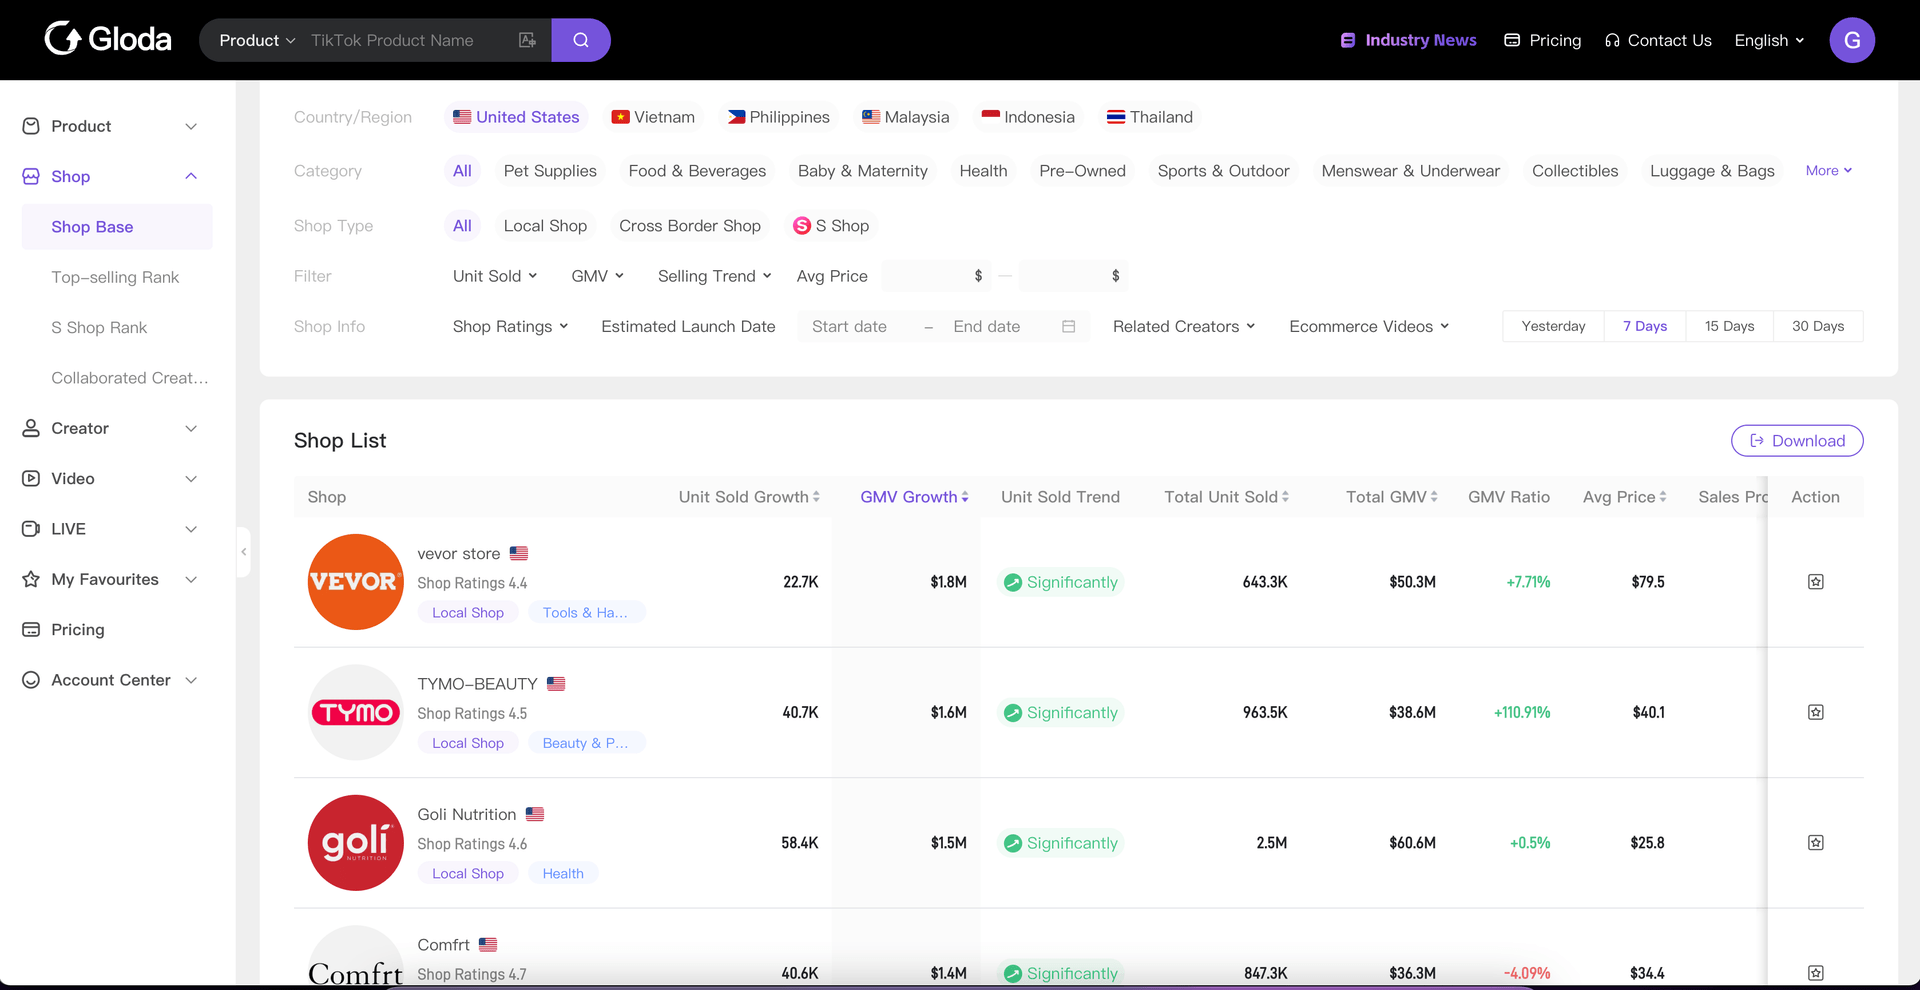Open the user avatar G profile
Viewport: 1920px width, 990px height.
(x=1851, y=40)
